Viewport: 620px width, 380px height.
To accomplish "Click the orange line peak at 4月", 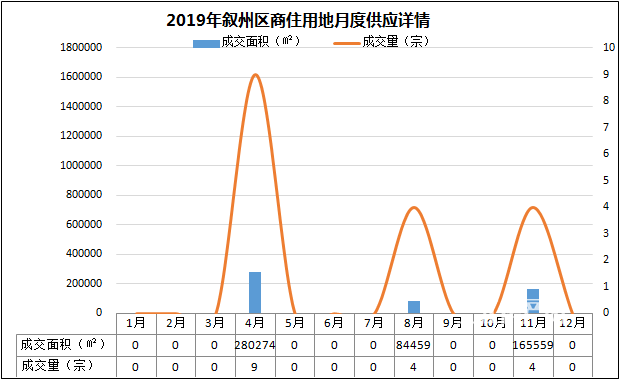I will pyautogui.click(x=255, y=75).
